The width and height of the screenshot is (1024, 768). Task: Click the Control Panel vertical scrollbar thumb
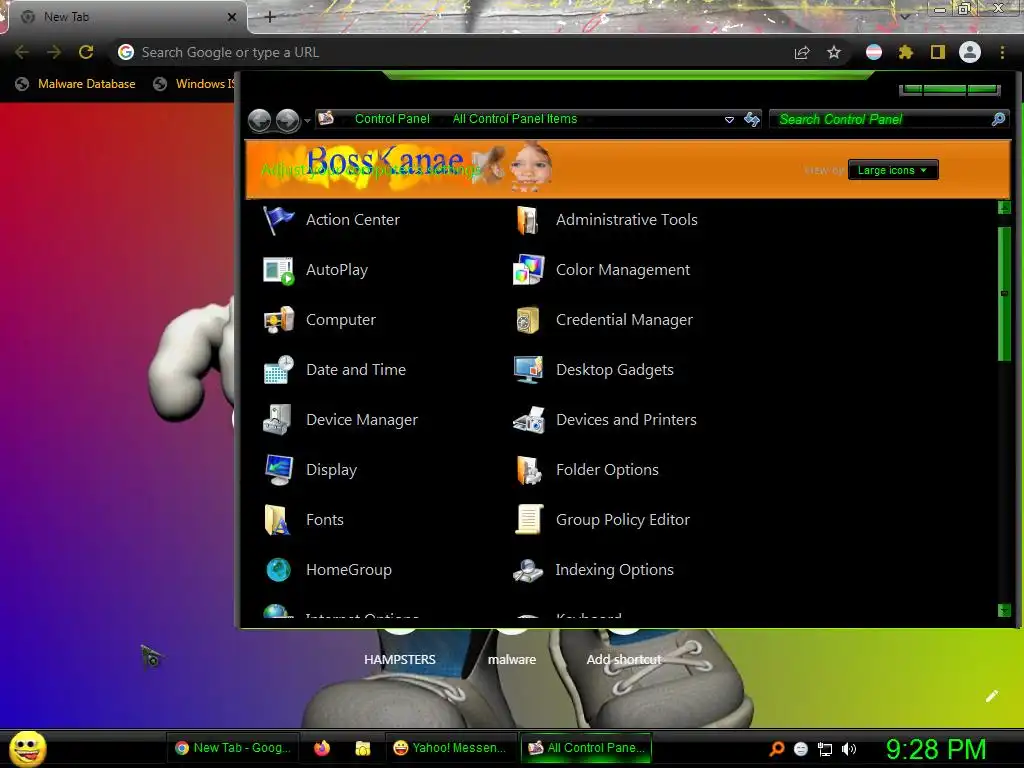pyautogui.click(x=1004, y=294)
